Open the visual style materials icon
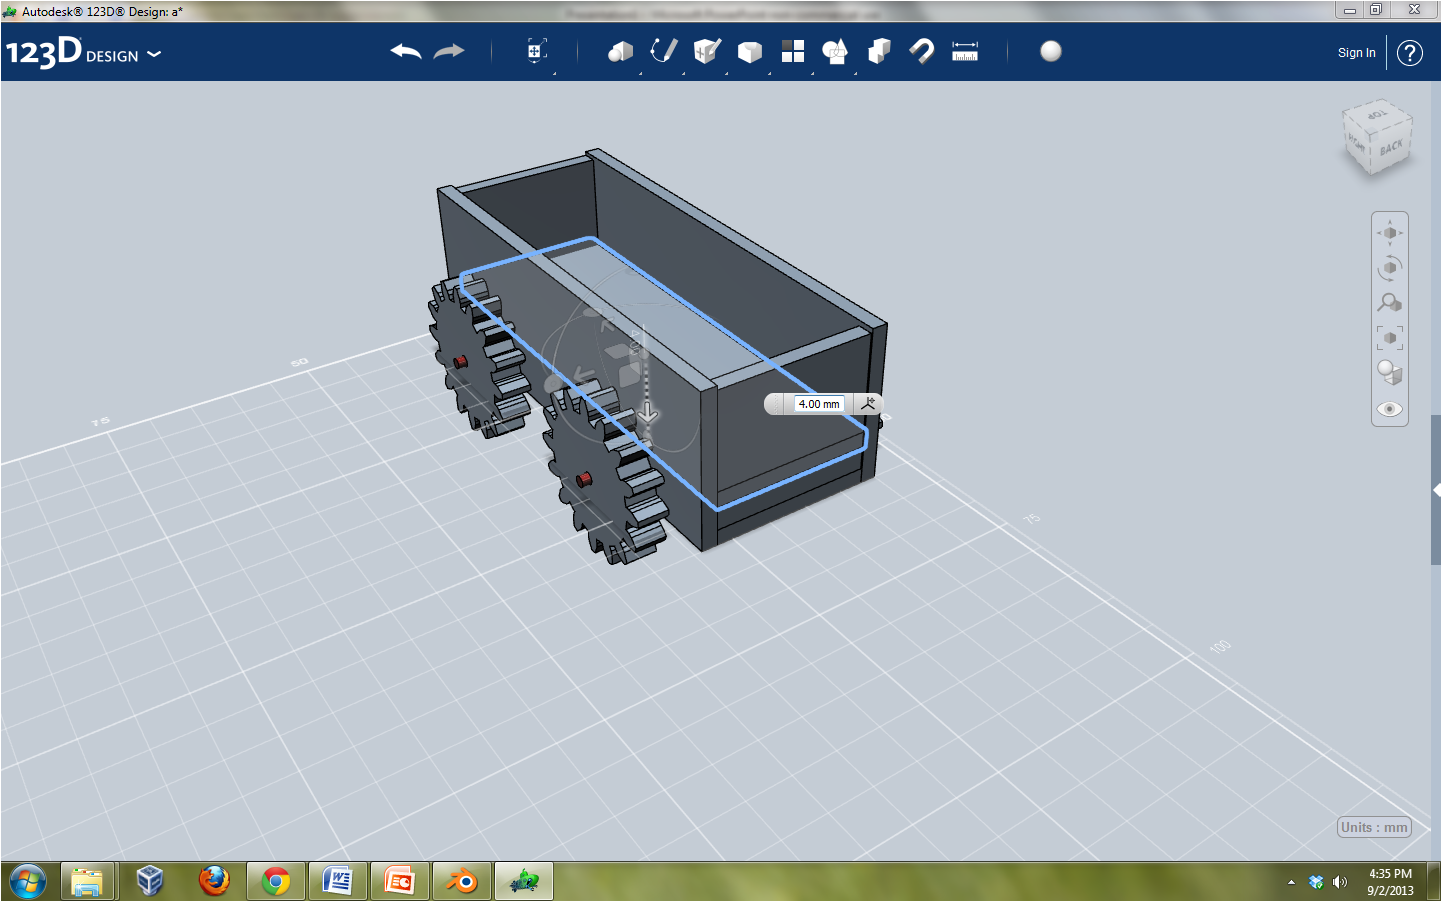 (1390, 373)
